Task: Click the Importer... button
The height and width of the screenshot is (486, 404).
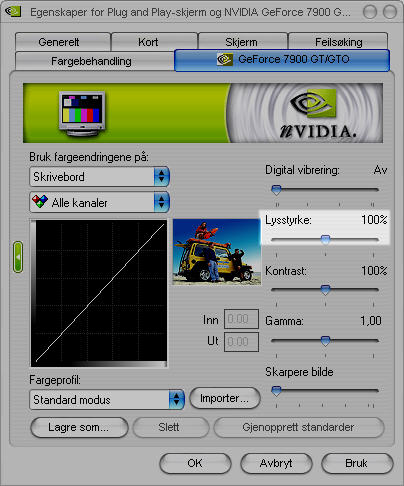Action: click(x=225, y=398)
